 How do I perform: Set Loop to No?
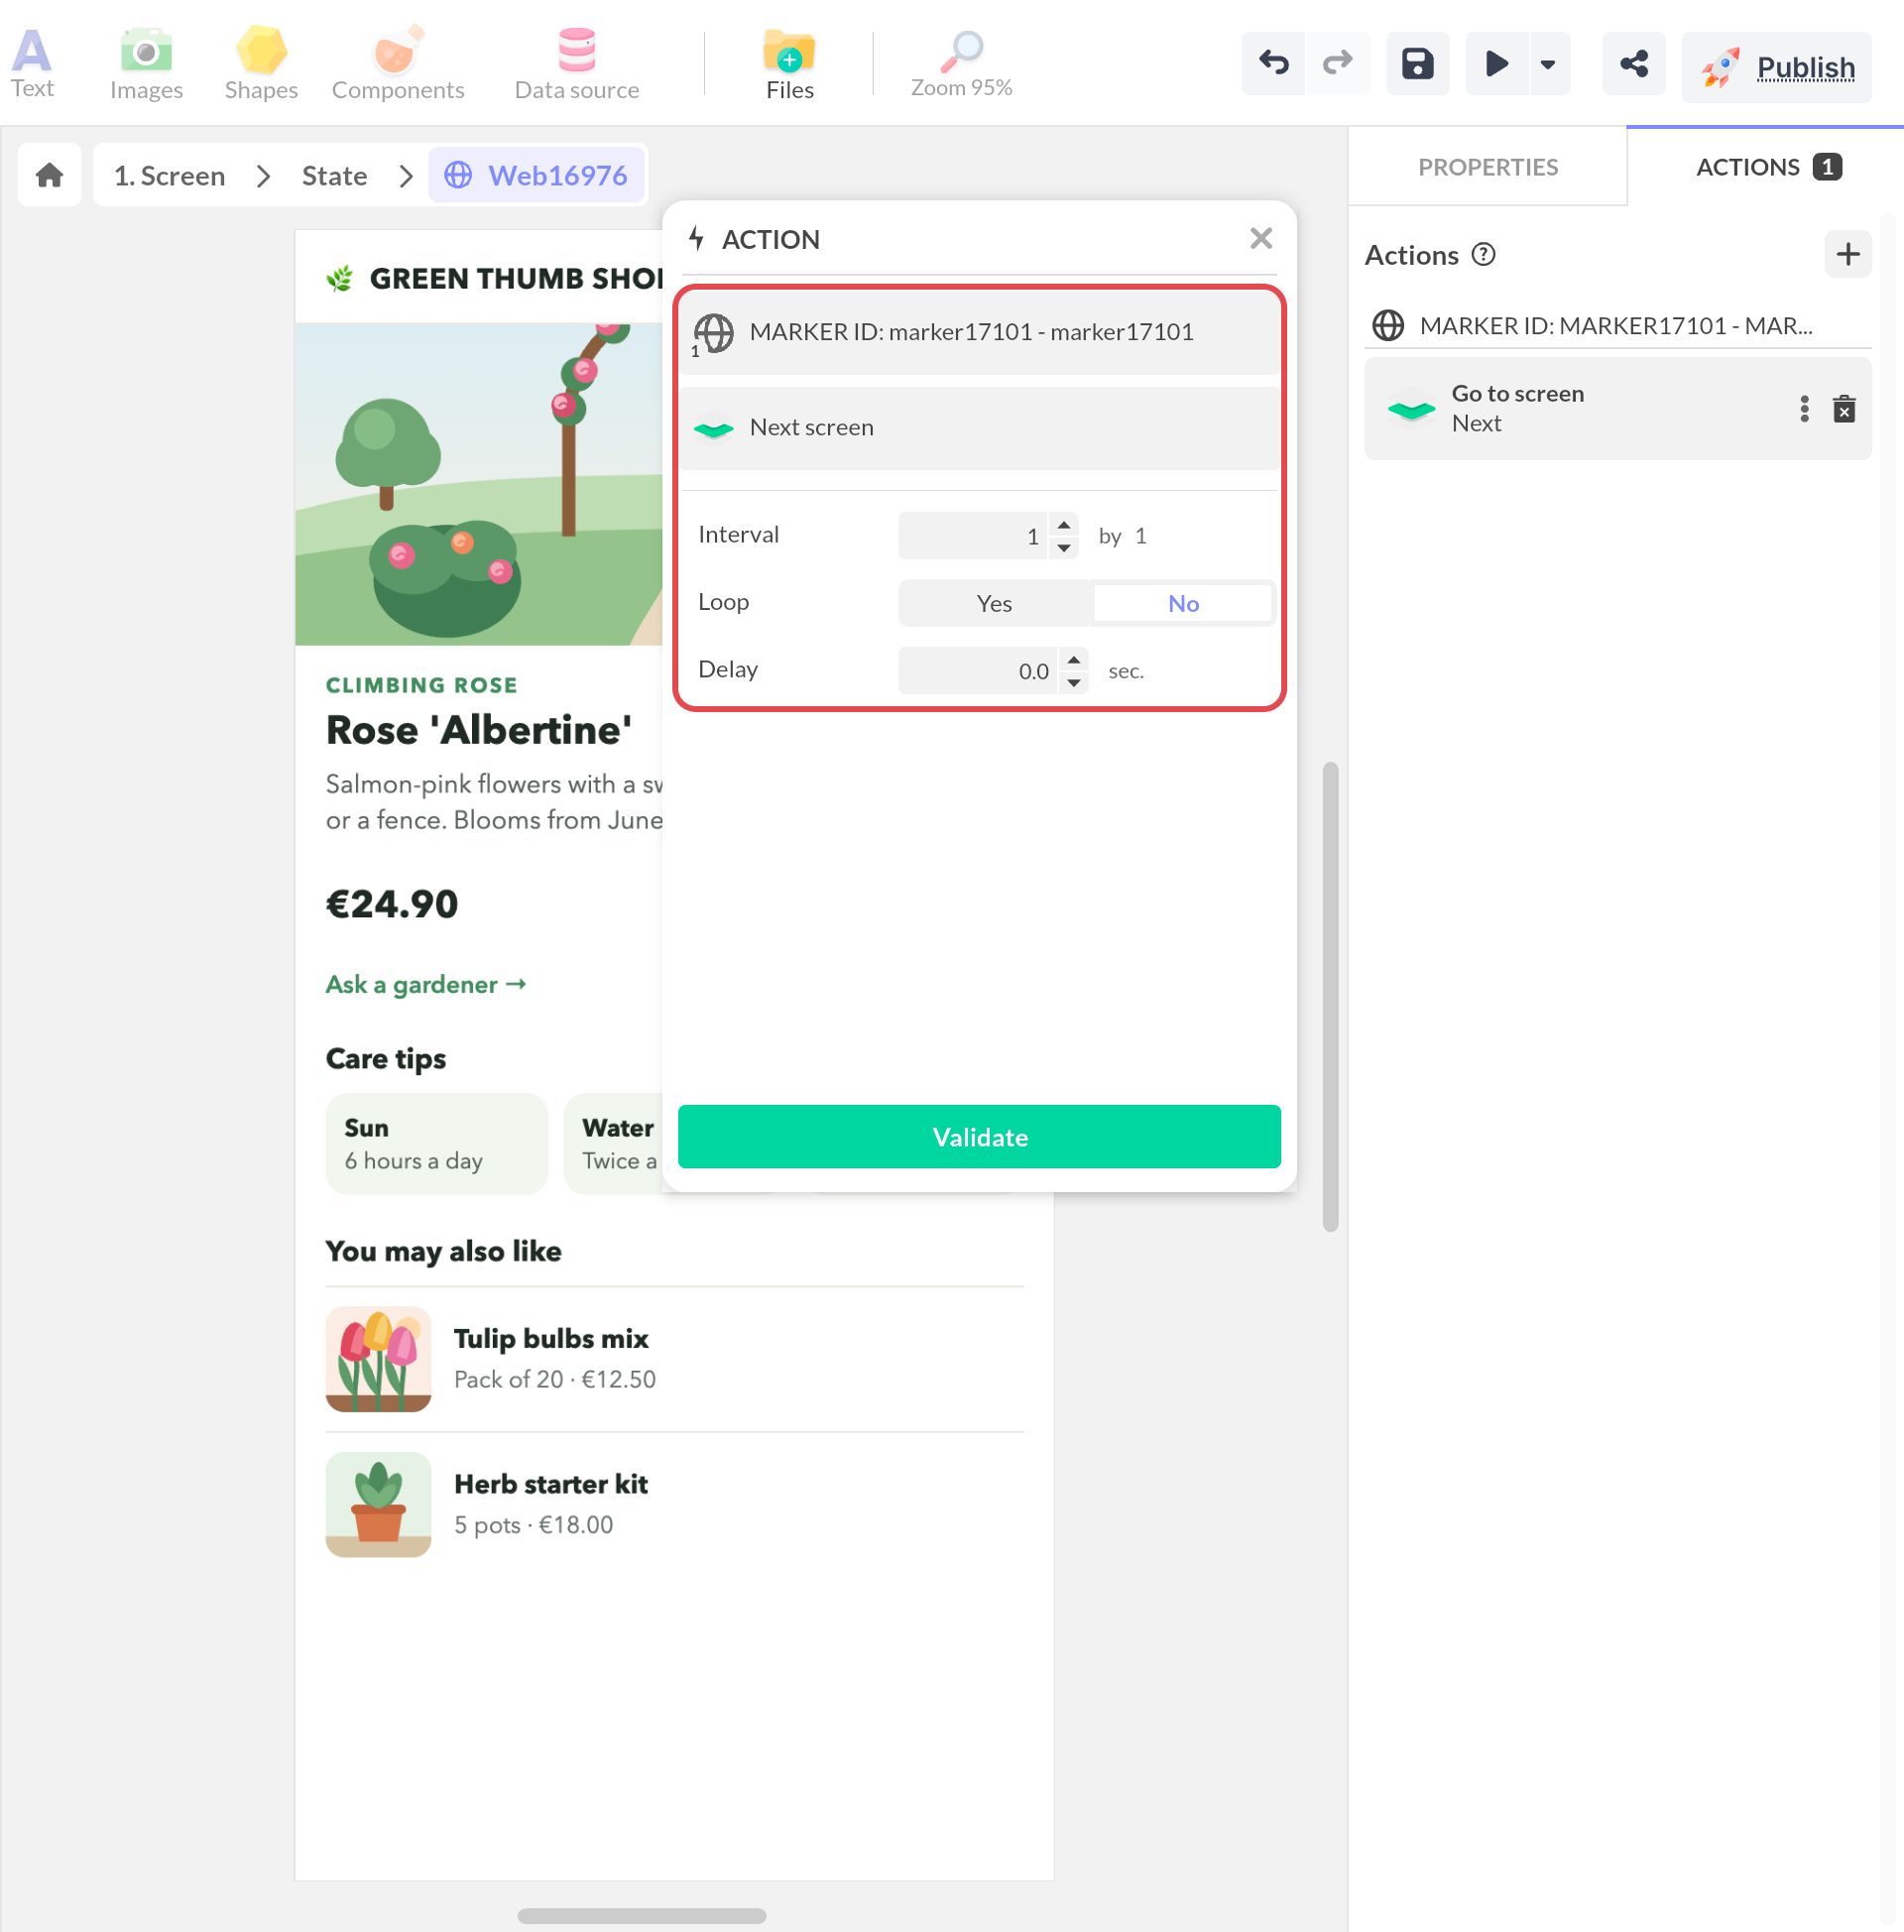coord(1183,603)
